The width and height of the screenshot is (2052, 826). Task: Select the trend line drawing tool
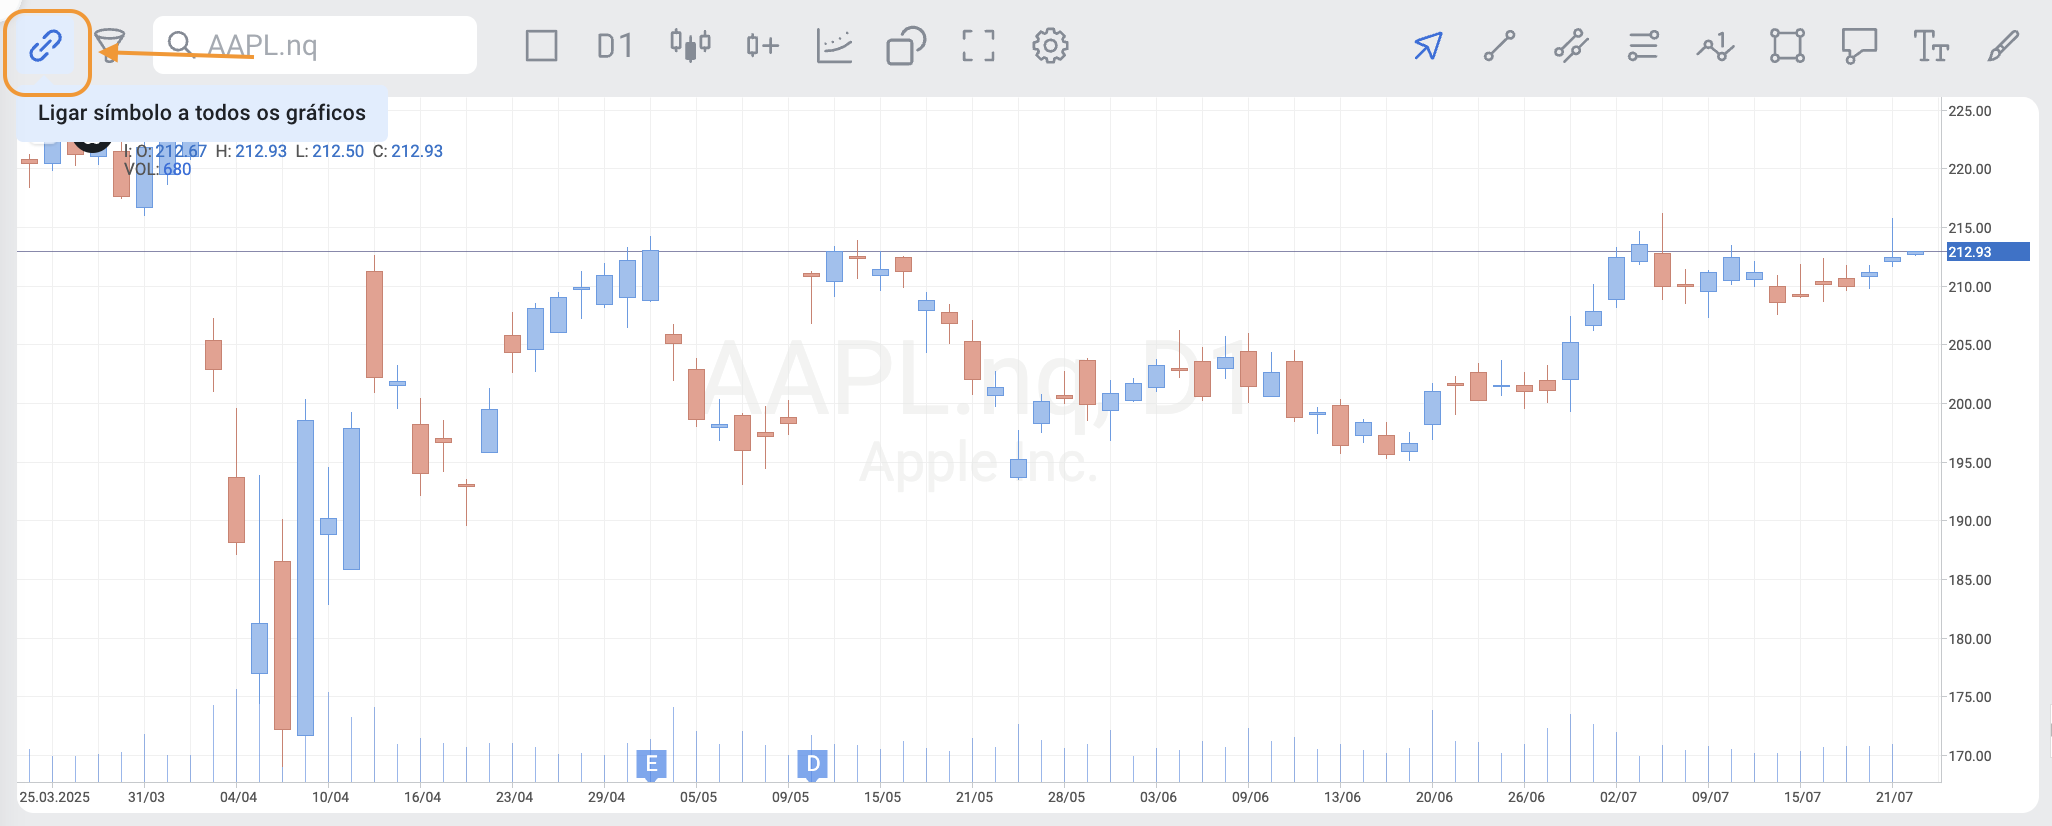click(x=1499, y=45)
